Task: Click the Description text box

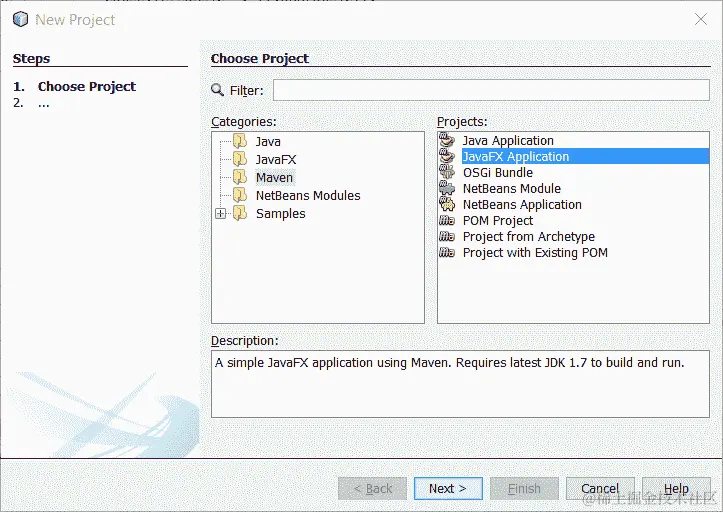Action: 460,384
